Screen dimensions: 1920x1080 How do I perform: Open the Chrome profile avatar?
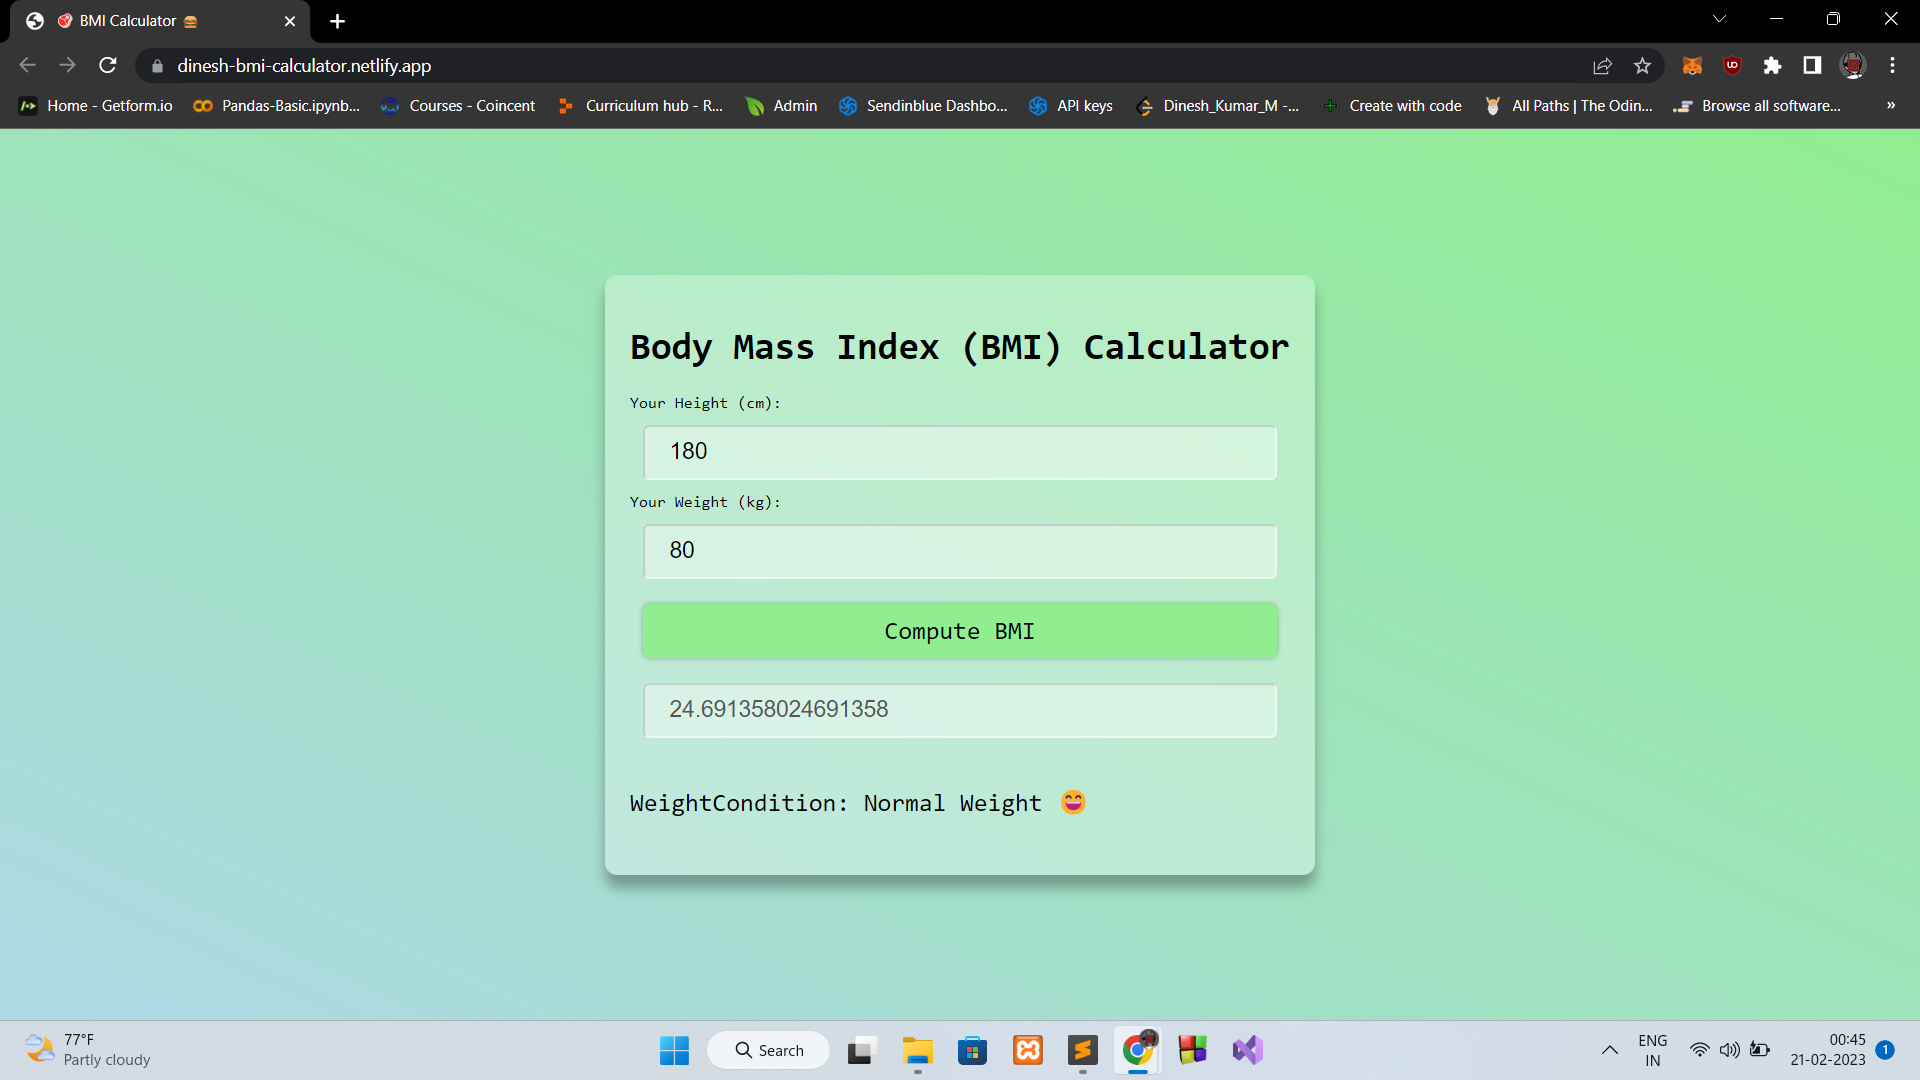[1853, 65]
